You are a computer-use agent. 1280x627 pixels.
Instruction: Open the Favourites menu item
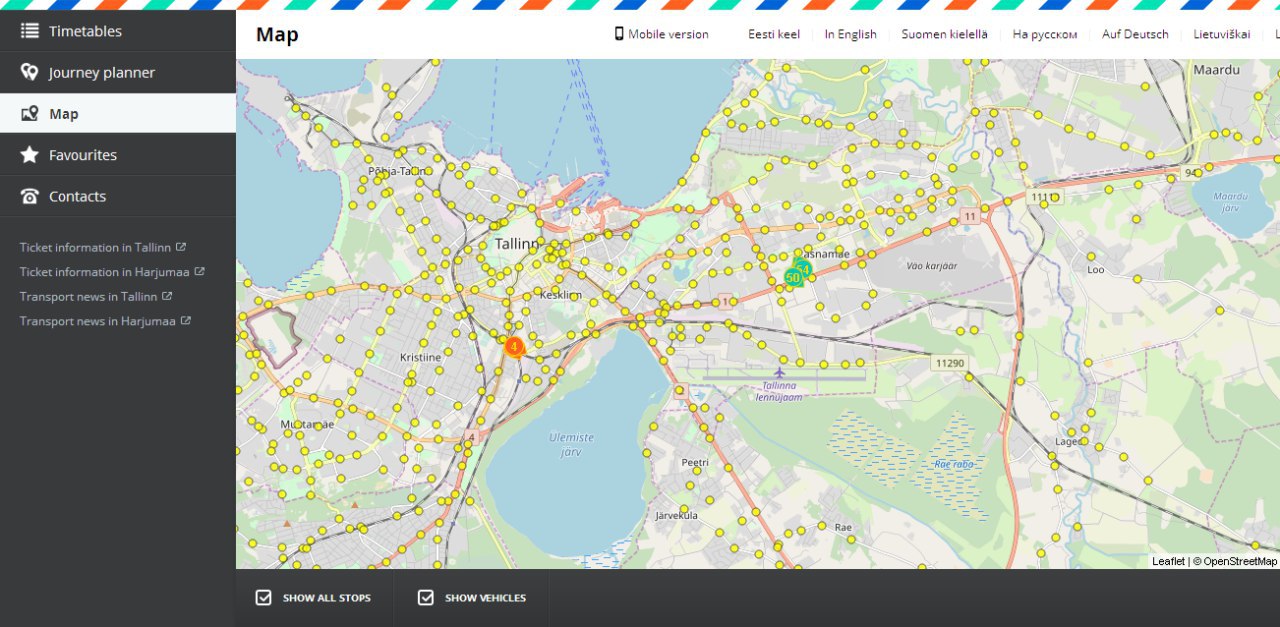[x=118, y=155]
